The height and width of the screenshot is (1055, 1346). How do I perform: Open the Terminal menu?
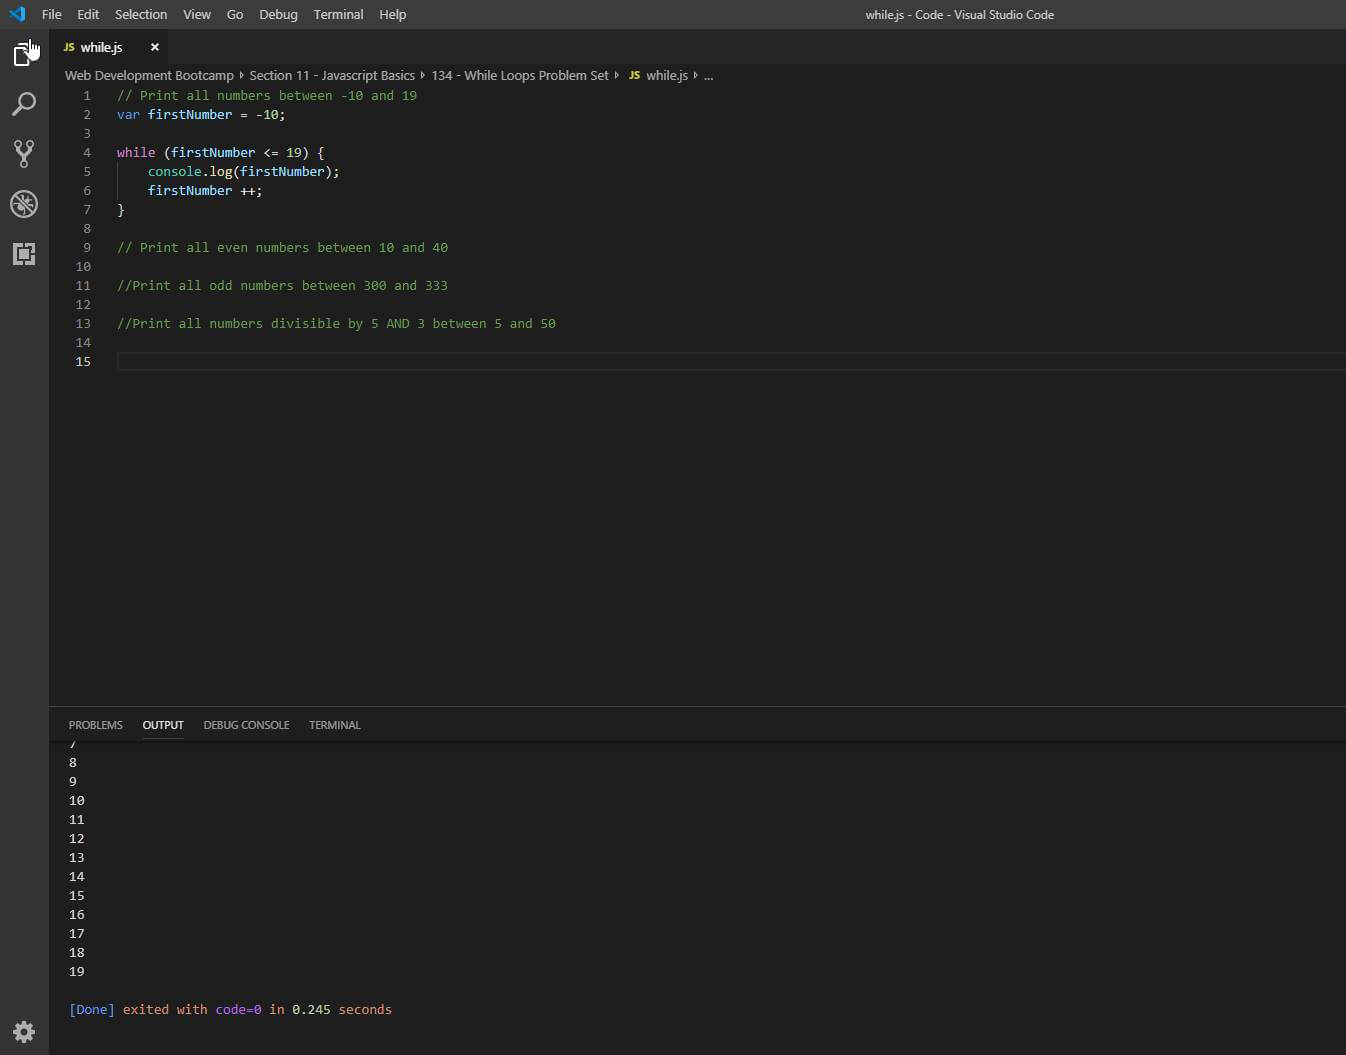338,14
